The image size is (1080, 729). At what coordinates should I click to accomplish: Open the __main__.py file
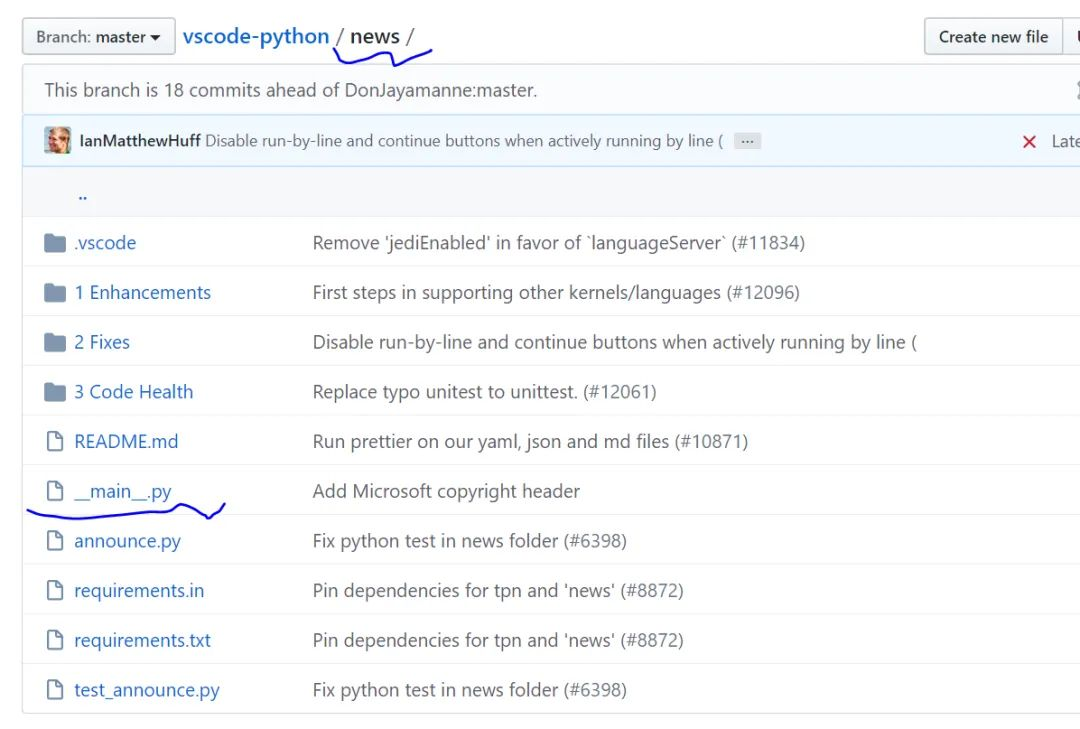(x=123, y=491)
